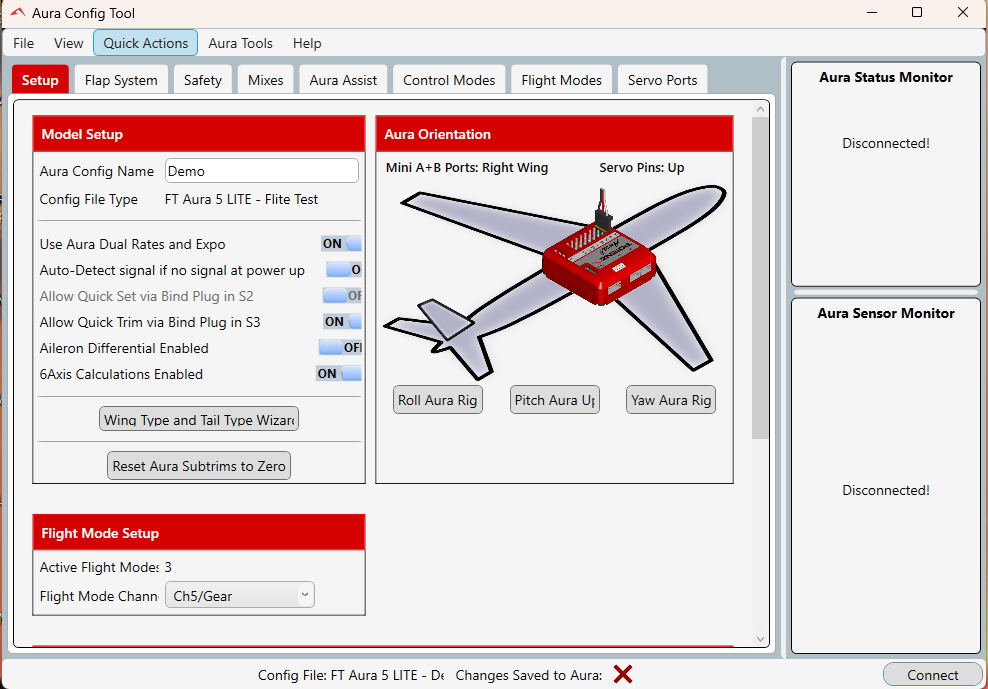Click the Aura app logo icon
Image resolution: width=988 pixels, height=689 pixels.
pyautogui.click(x=17, y=13)
